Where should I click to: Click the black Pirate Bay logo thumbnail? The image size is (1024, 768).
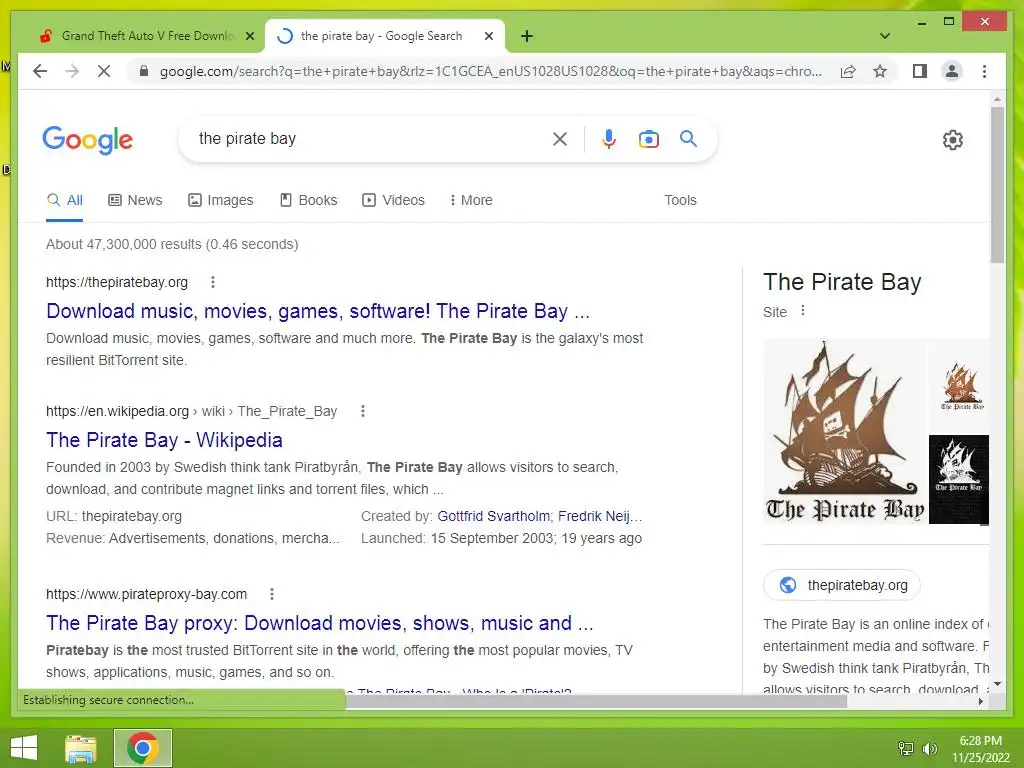[x=959, y=479]
